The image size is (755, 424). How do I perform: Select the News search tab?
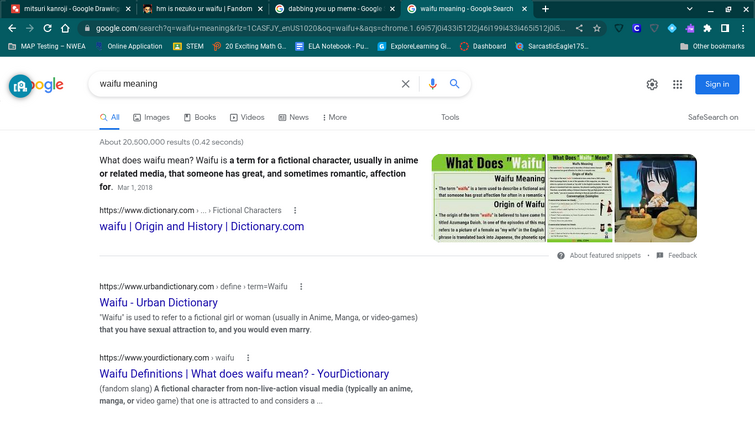point(293,117)
